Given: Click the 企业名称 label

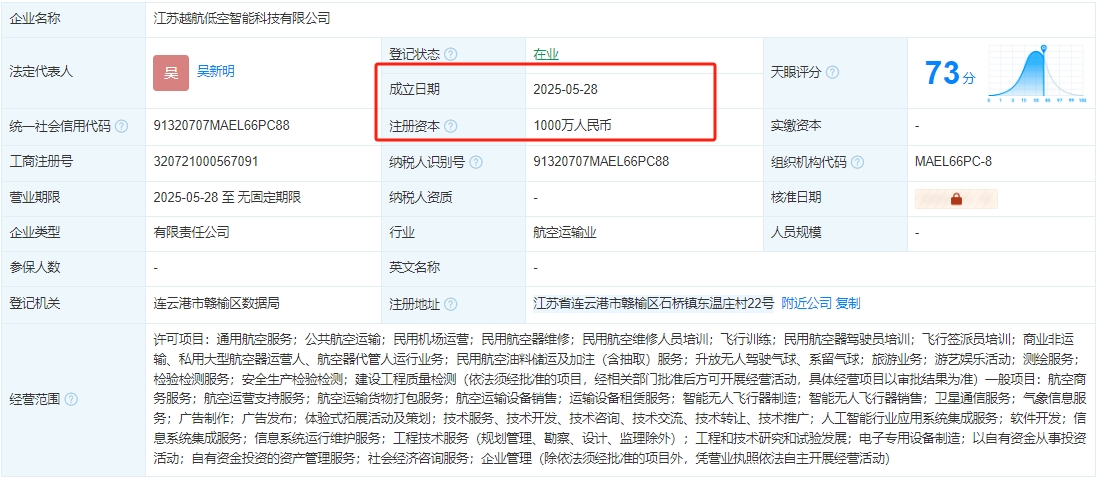Looking at the screenshot, I should (35, 18).
